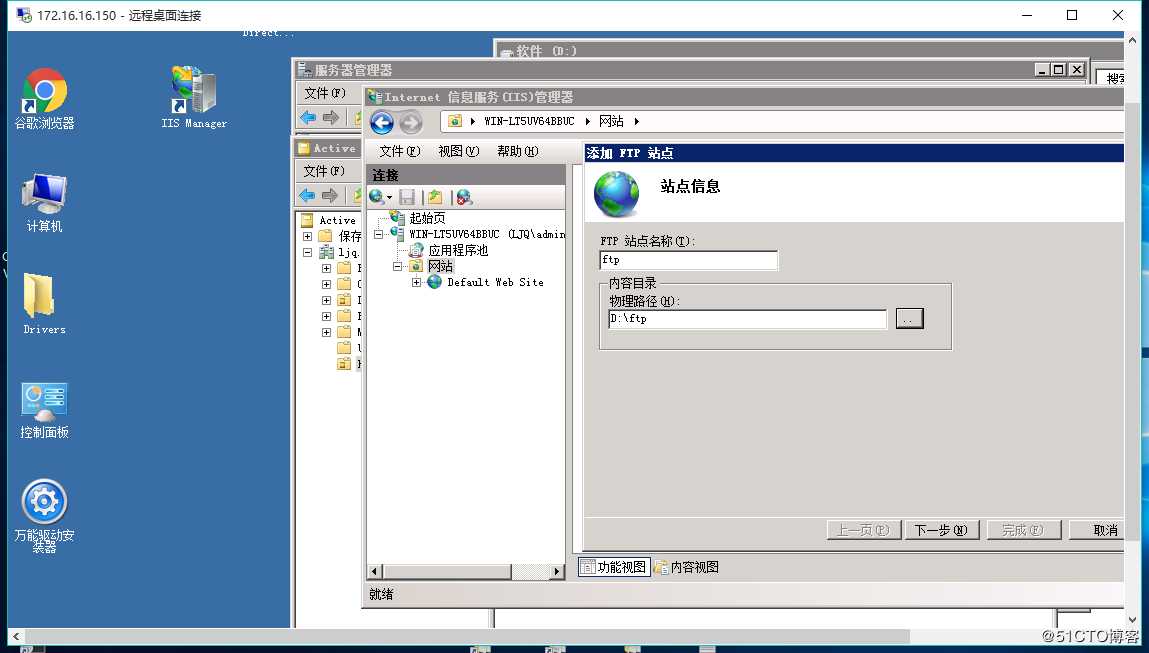Click the breadcrumb home icon

pyautogui.click(x=455, y=121)
